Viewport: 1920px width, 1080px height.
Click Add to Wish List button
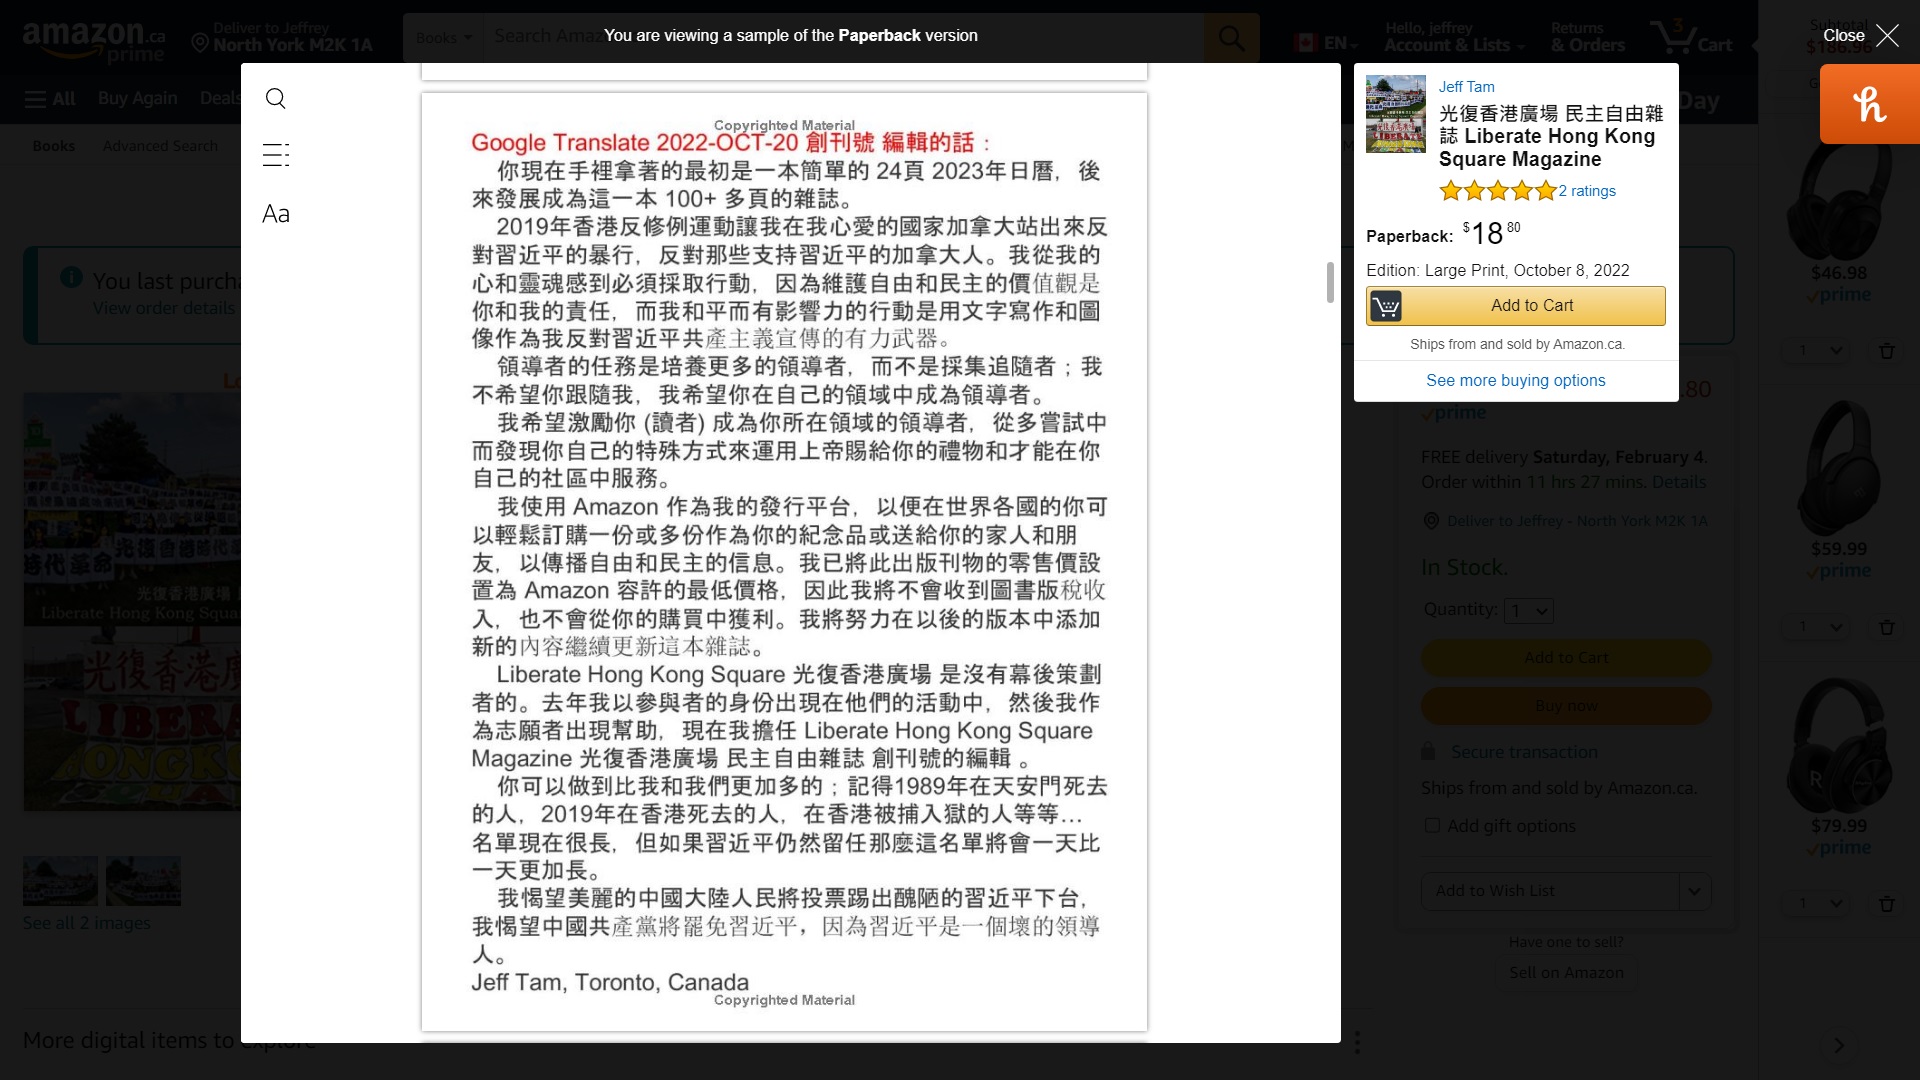1550,891
